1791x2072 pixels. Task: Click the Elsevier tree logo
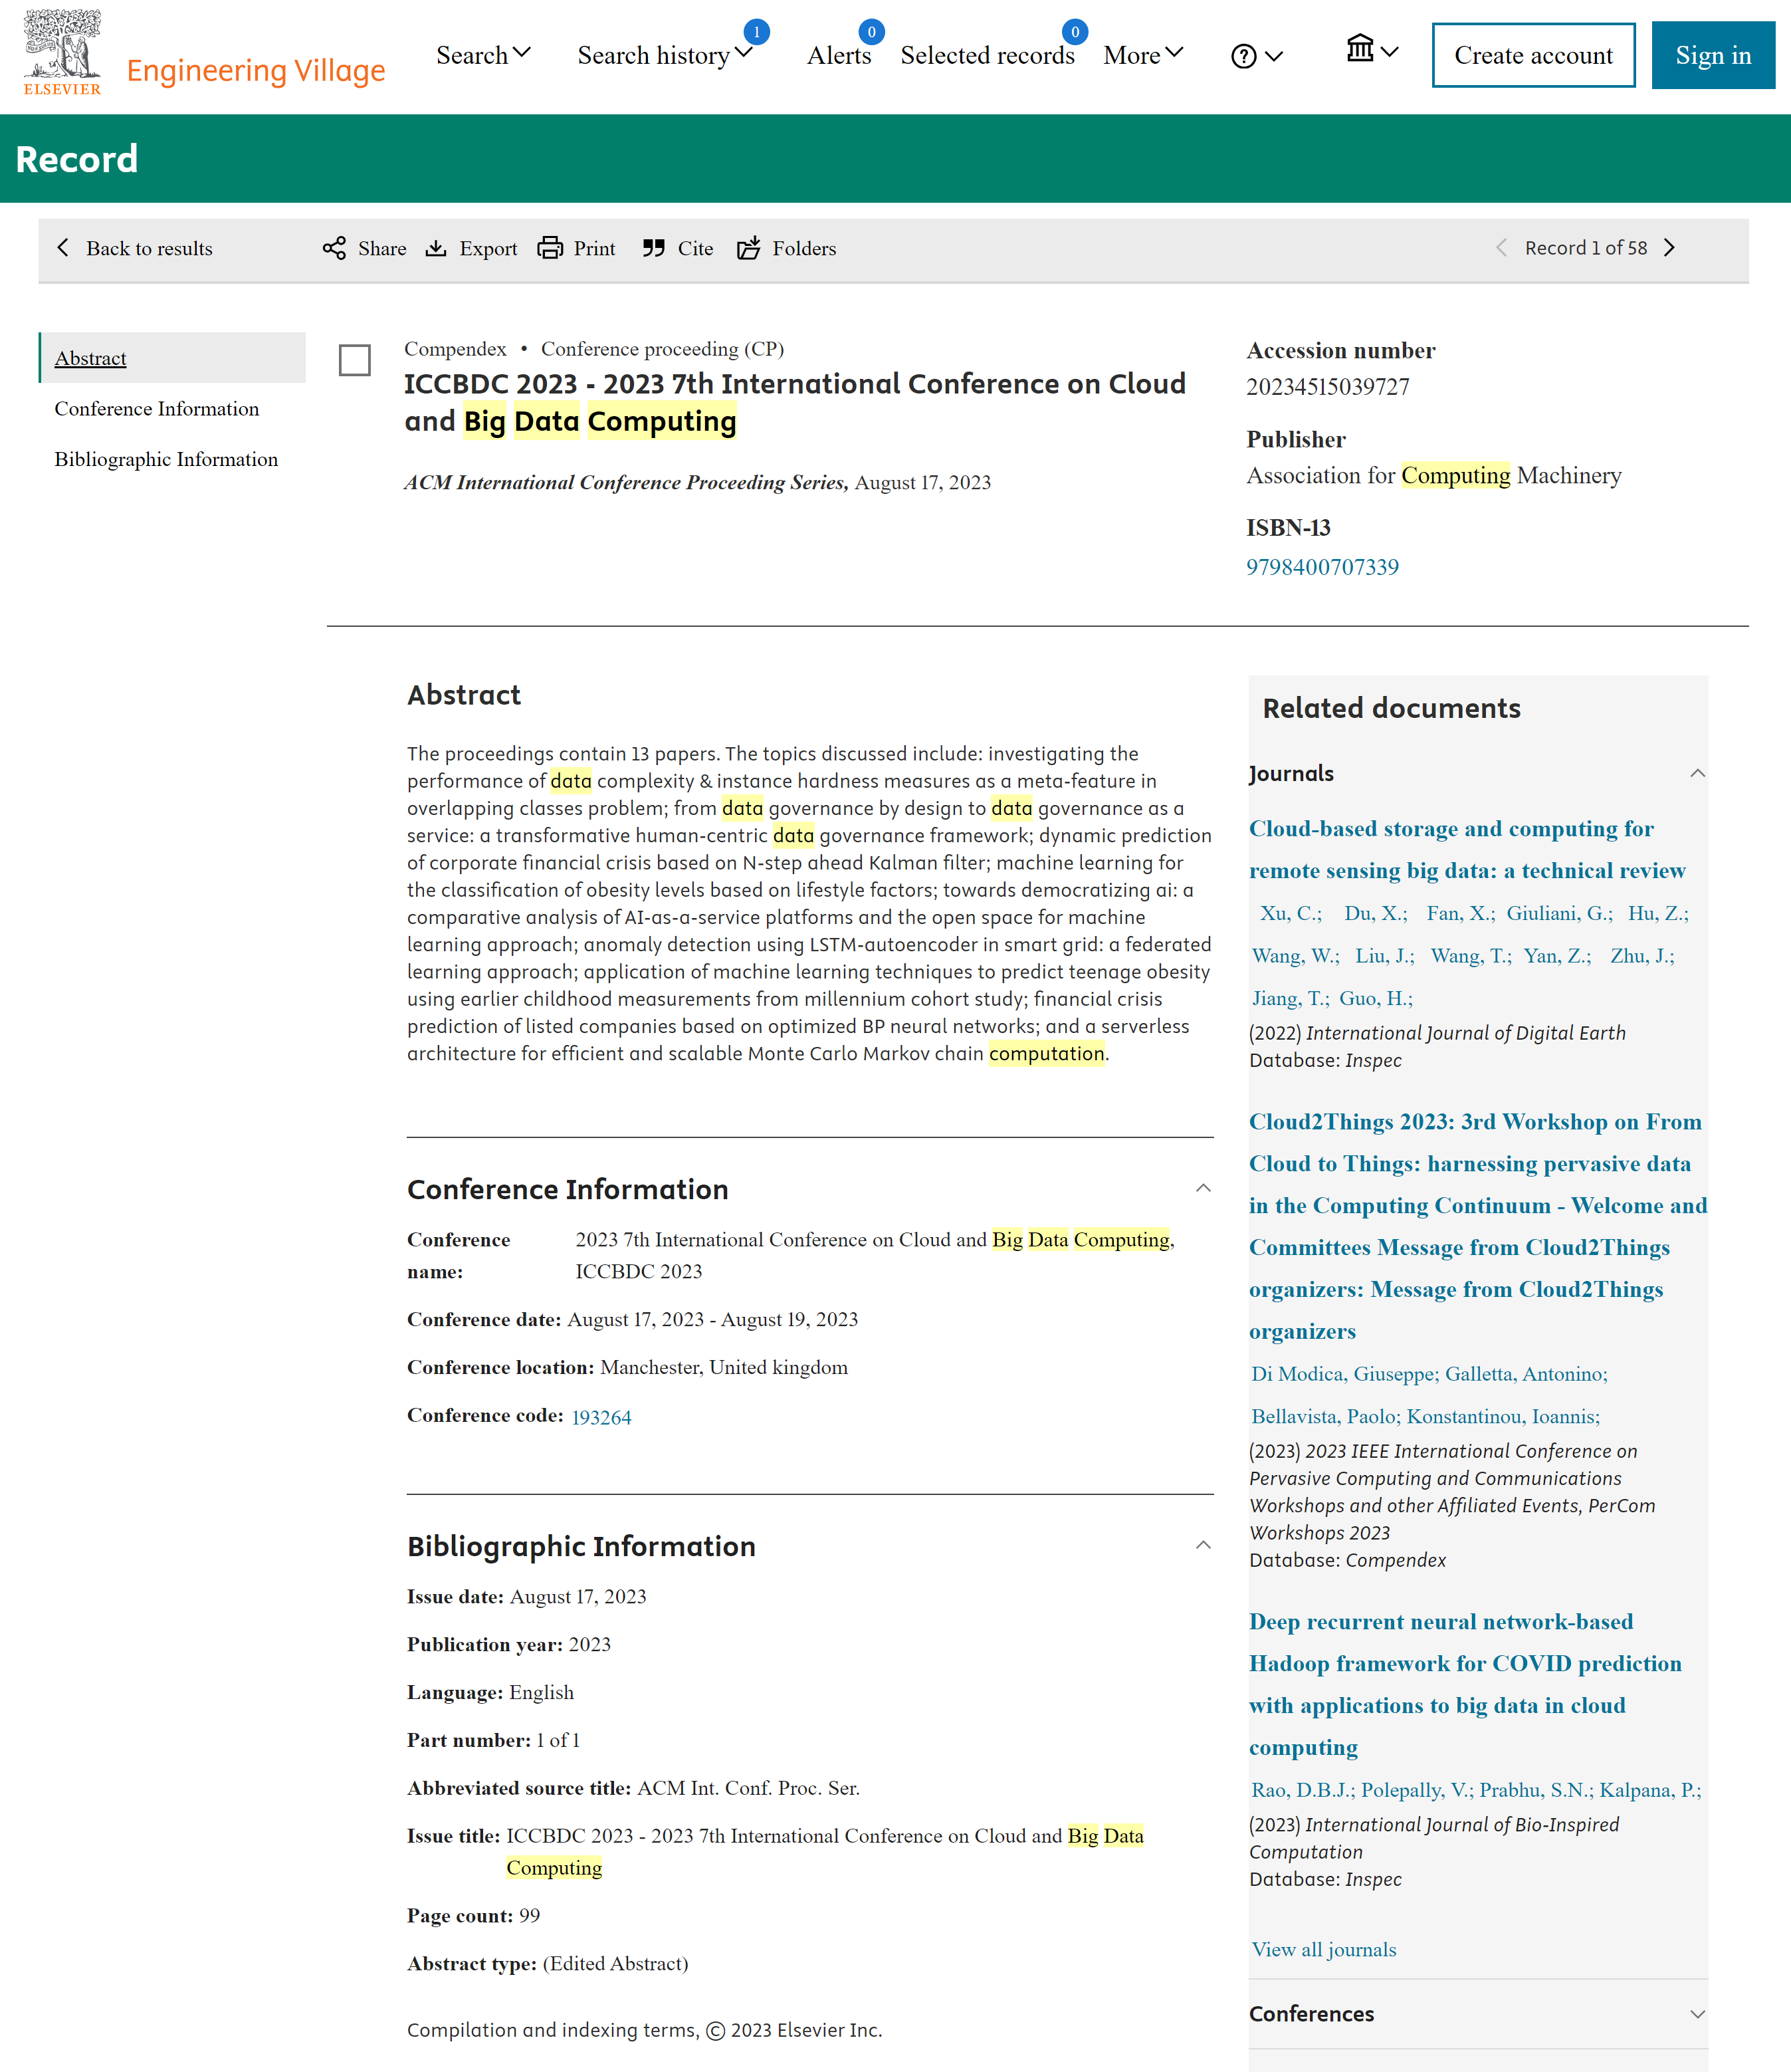point(62,52)
